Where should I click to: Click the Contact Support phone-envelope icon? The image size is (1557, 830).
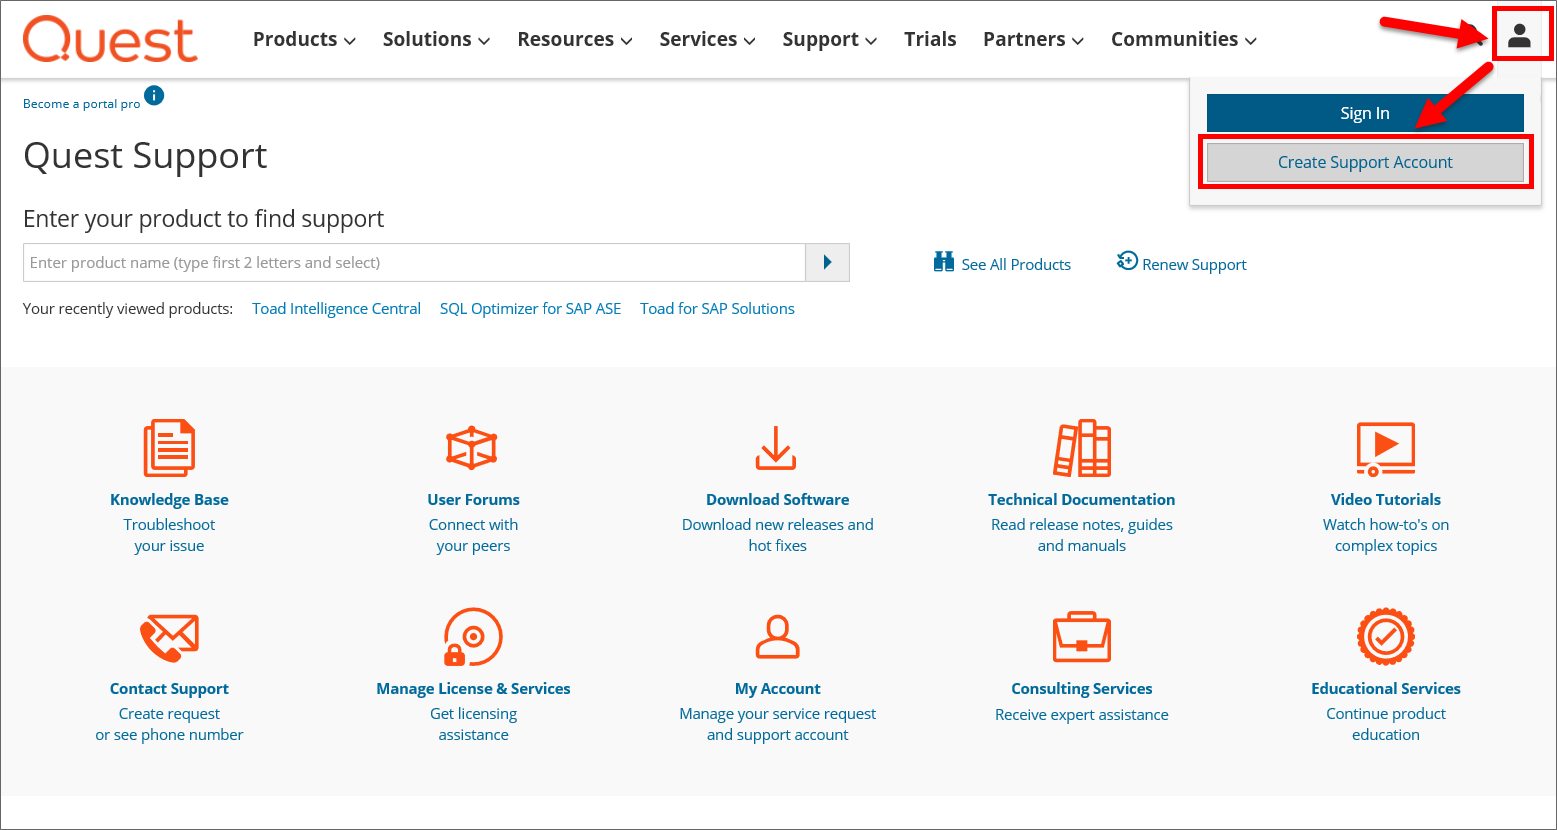click(x=169, y=637)
